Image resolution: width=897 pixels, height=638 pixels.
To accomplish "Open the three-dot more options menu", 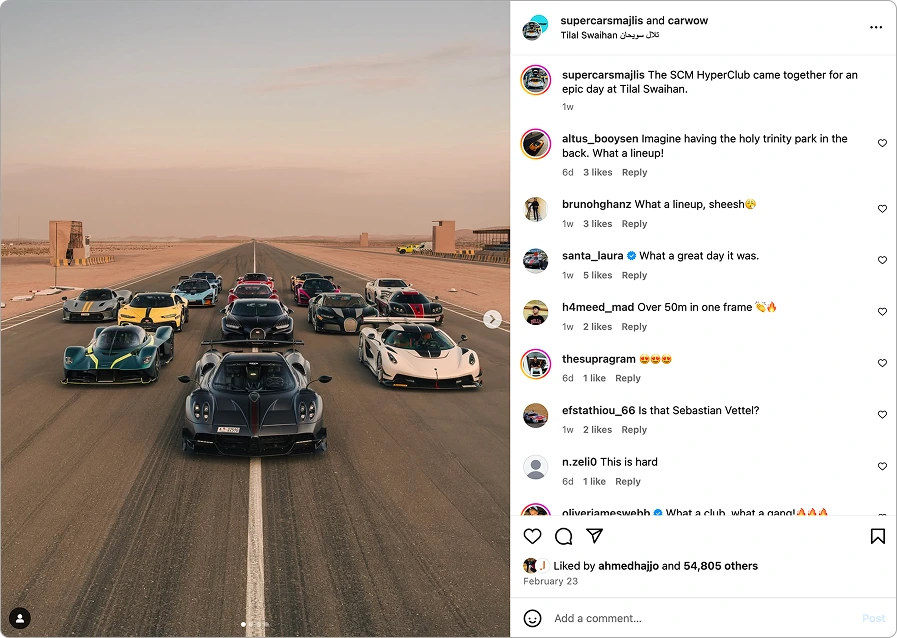I will 876,27.
